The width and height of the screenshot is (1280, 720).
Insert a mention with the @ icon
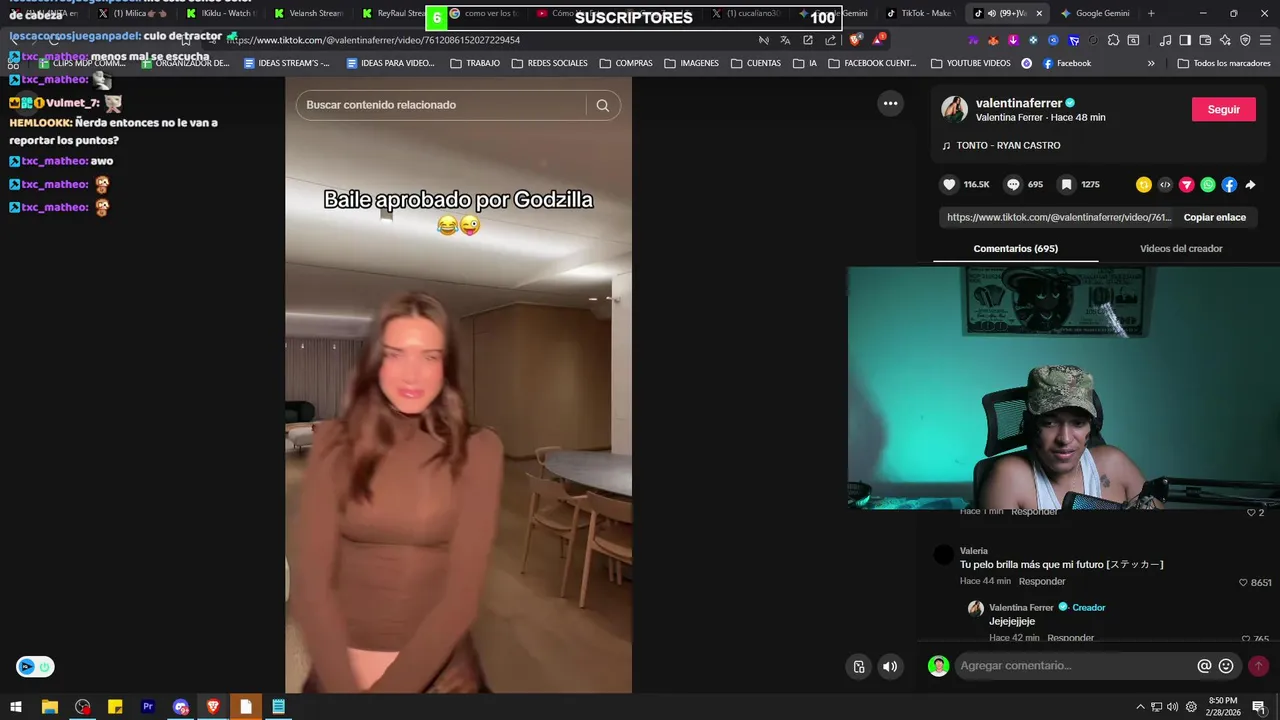(1204, 666)
